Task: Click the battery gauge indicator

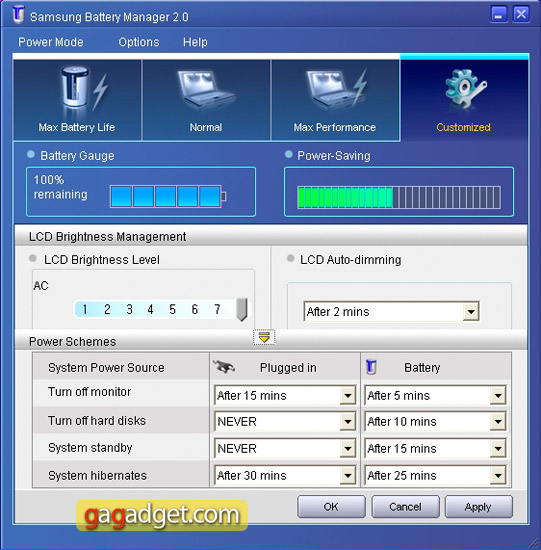Action: (168, 196)
